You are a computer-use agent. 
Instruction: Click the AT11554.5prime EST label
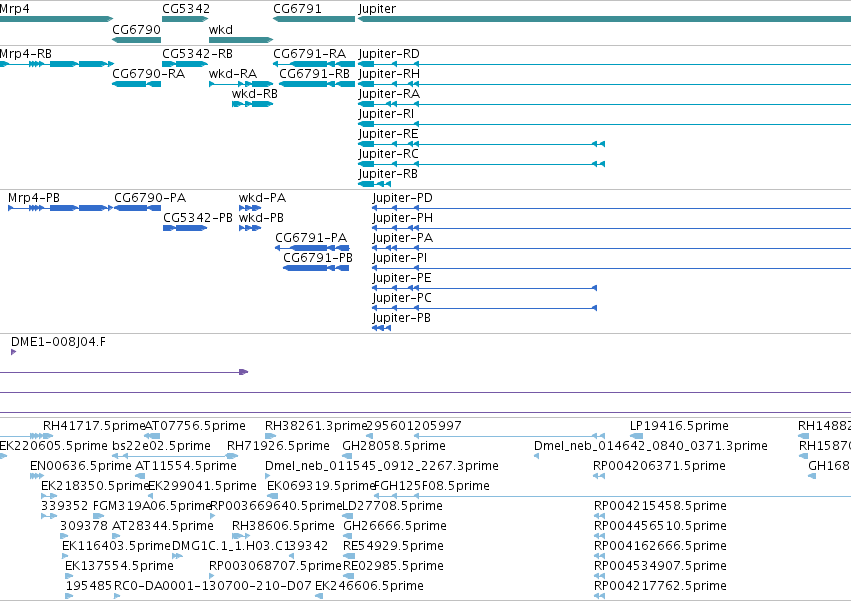186,466
